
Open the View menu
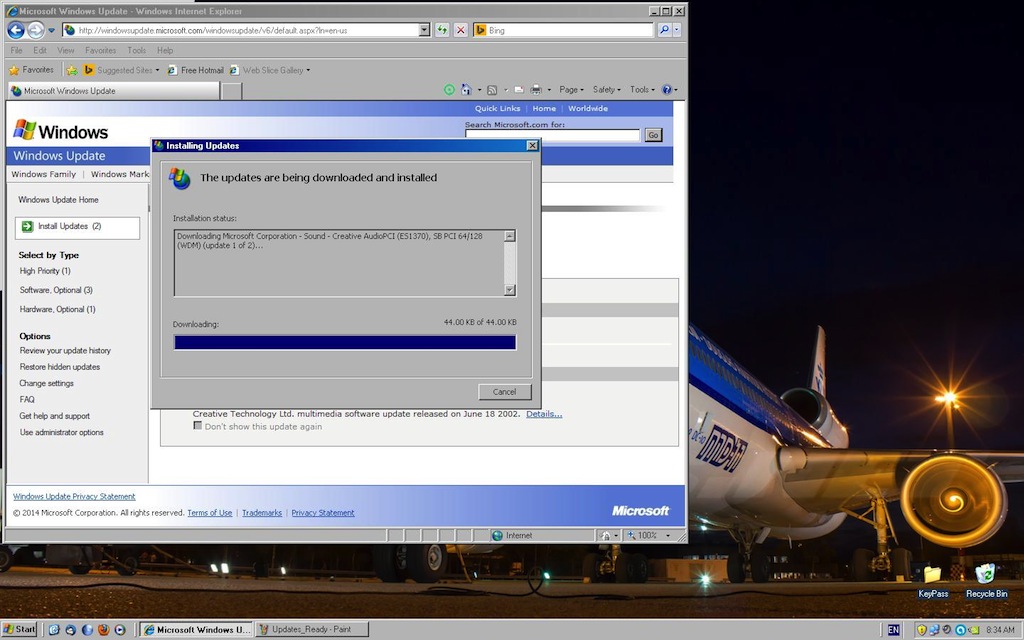(x=65, y=50)
